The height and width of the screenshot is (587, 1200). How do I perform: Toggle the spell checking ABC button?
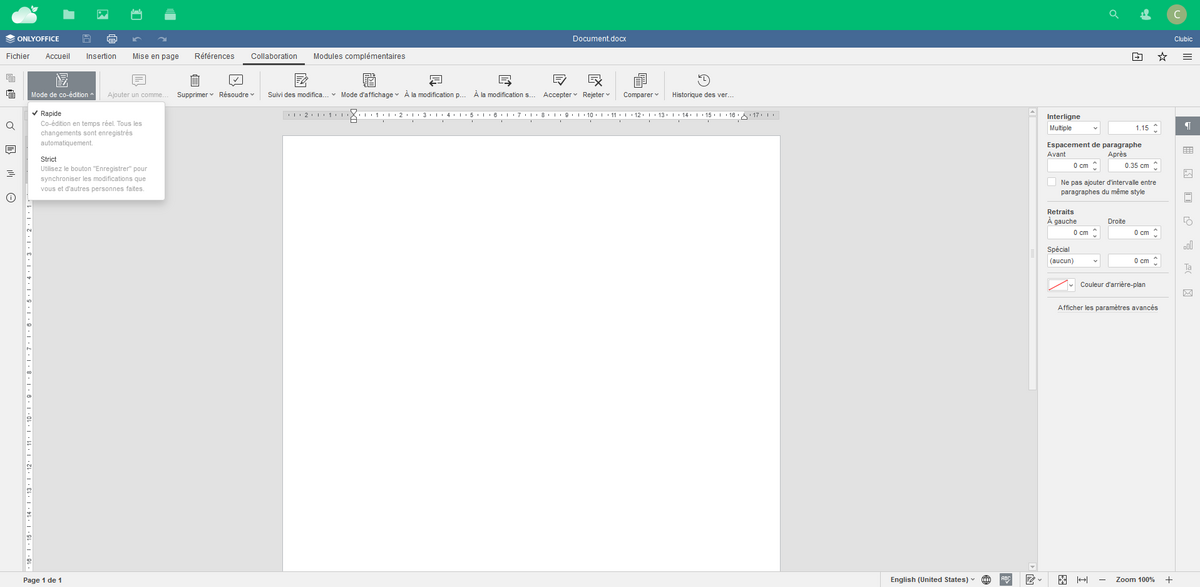point(1006,579)
